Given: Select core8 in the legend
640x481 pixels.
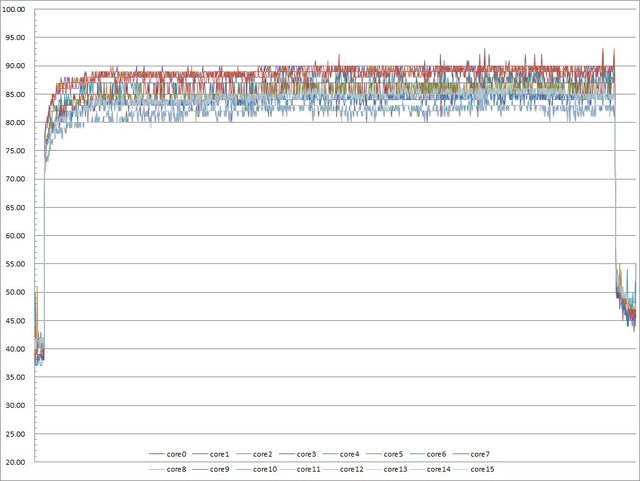Looking at the screenshot, I should (x=176, y=469).
